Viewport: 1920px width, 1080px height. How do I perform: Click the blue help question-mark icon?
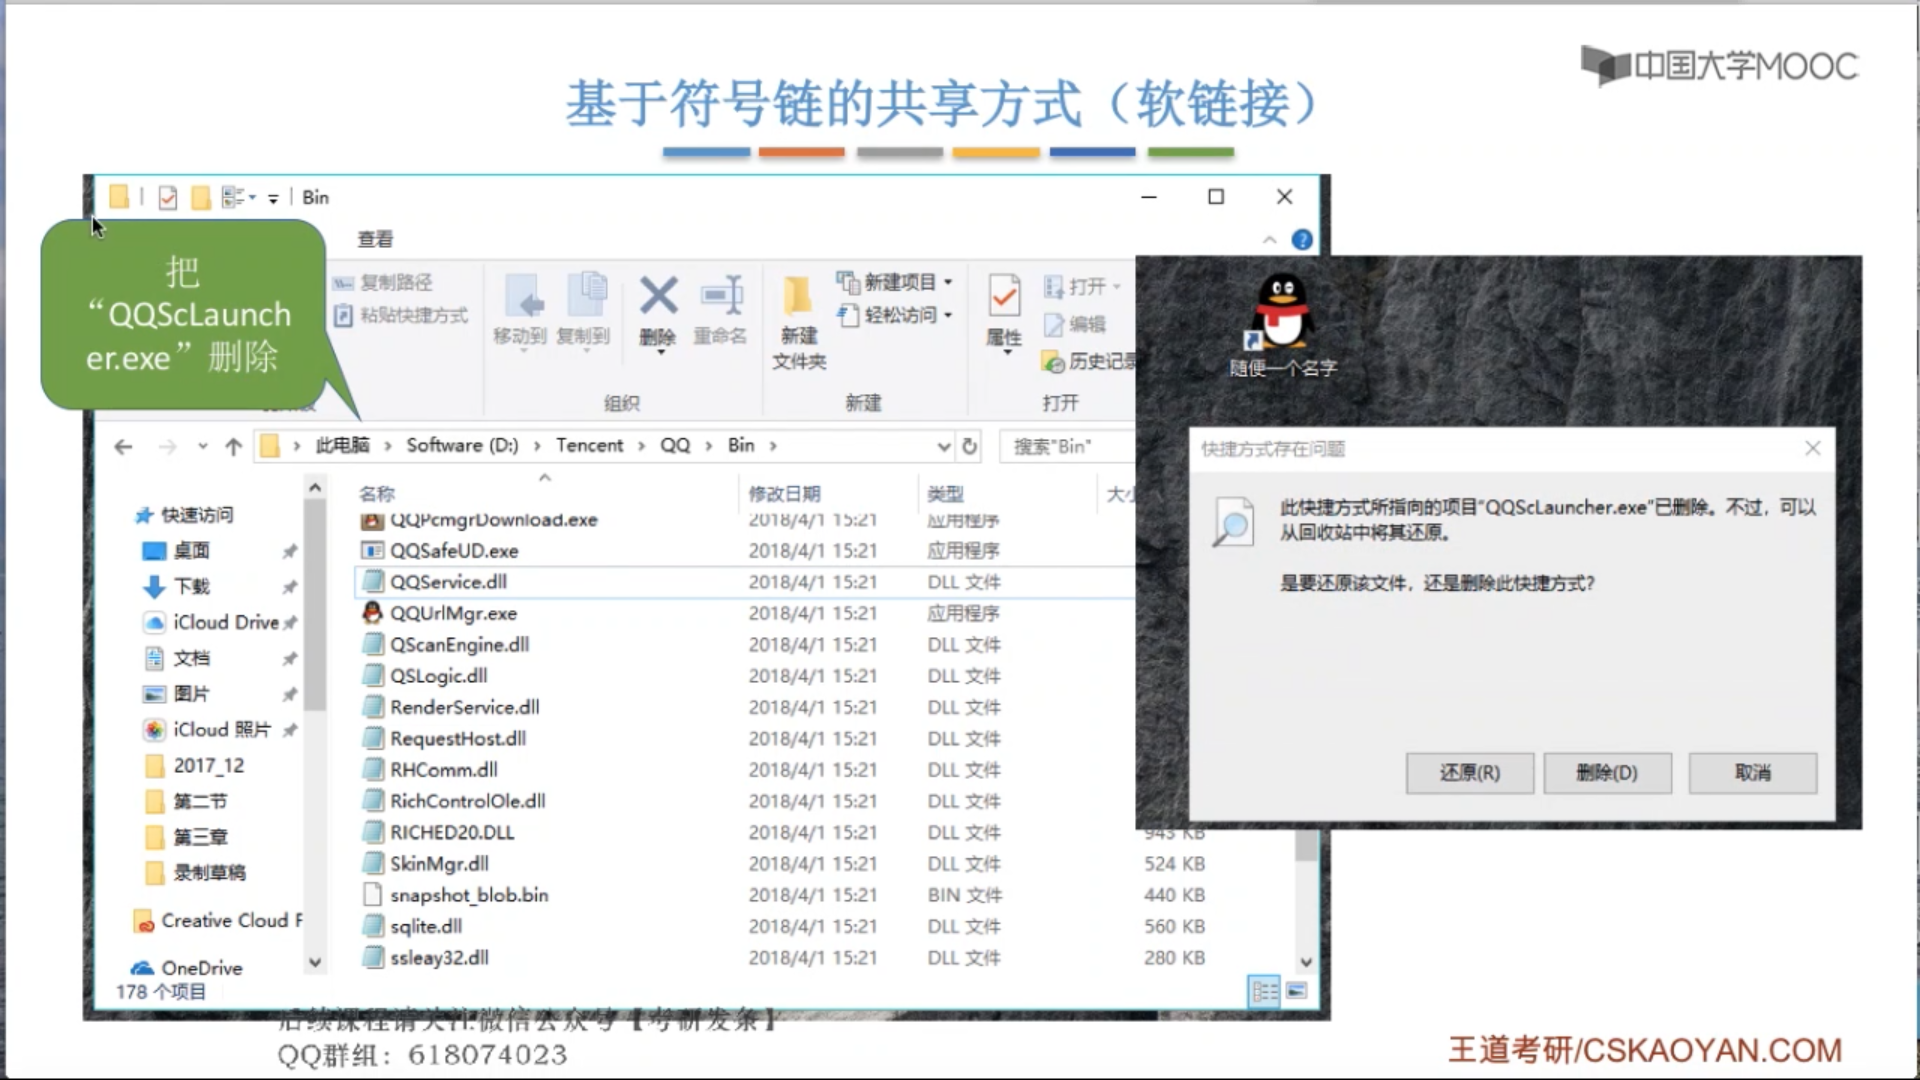click(1302, 240)
